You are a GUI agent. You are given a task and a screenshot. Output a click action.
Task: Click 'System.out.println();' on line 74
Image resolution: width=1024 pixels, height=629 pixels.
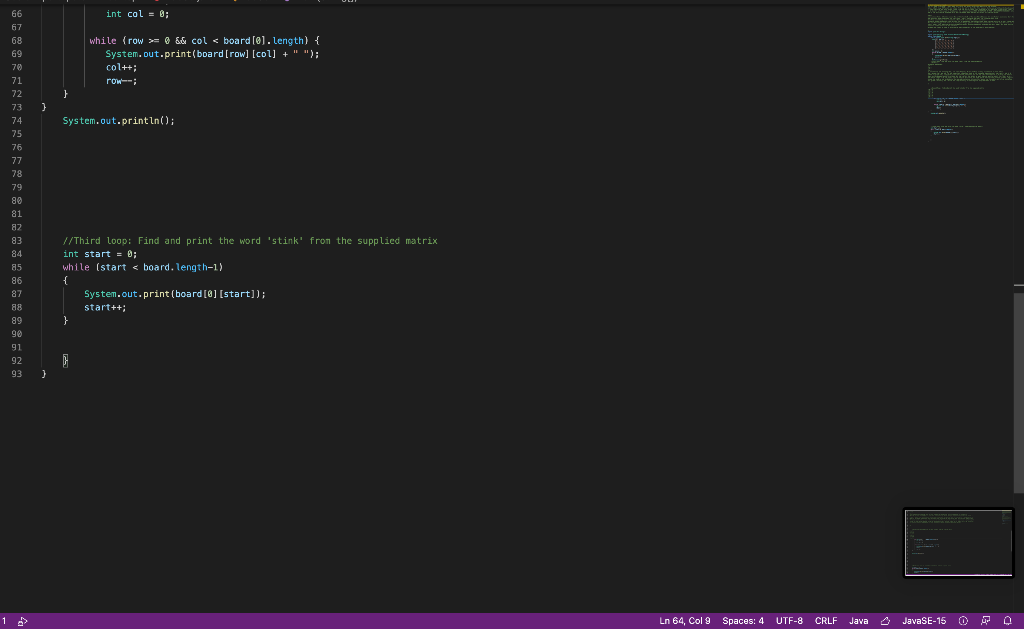point(119,121)
